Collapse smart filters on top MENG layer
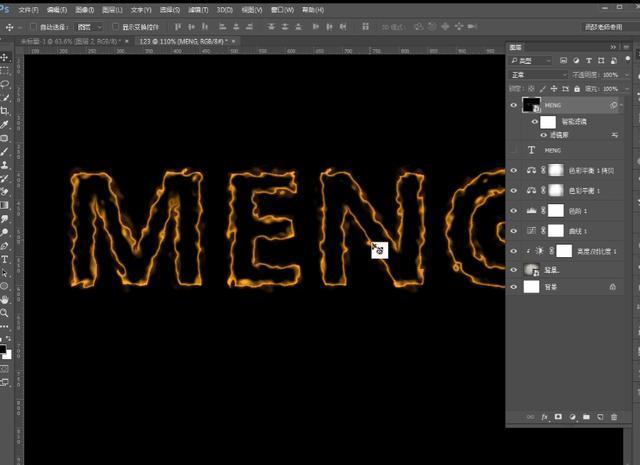This screenshot has height=465, width=640. click(621, 105)
